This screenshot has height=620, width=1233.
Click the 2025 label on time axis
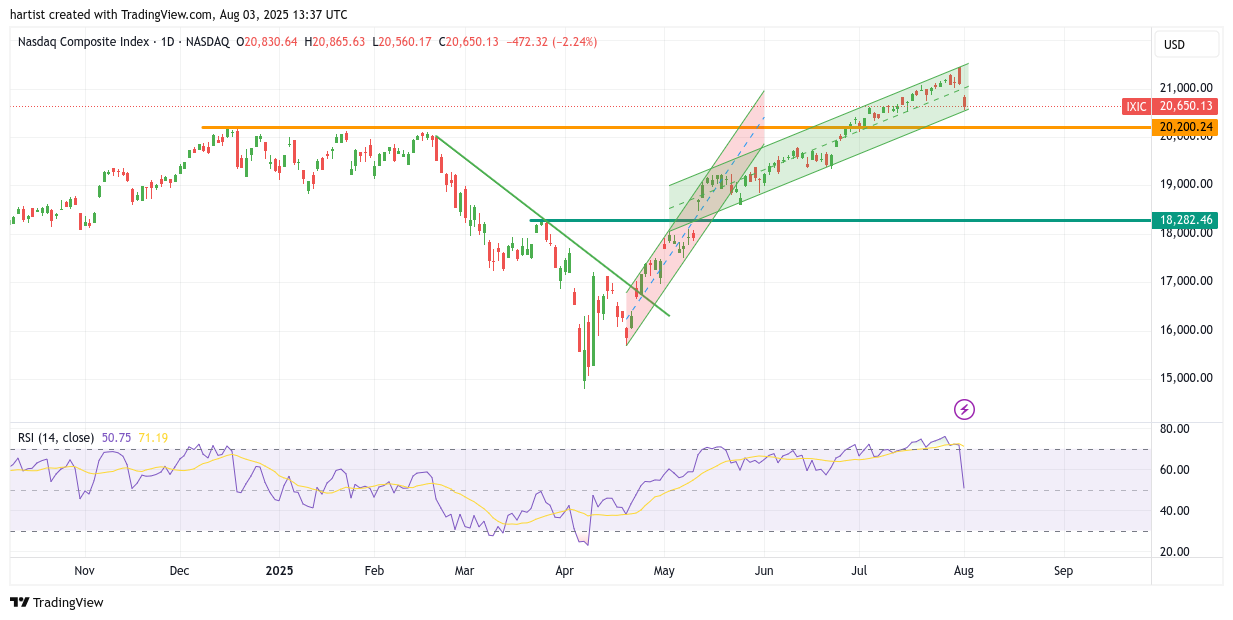click(x=279, y=571)
